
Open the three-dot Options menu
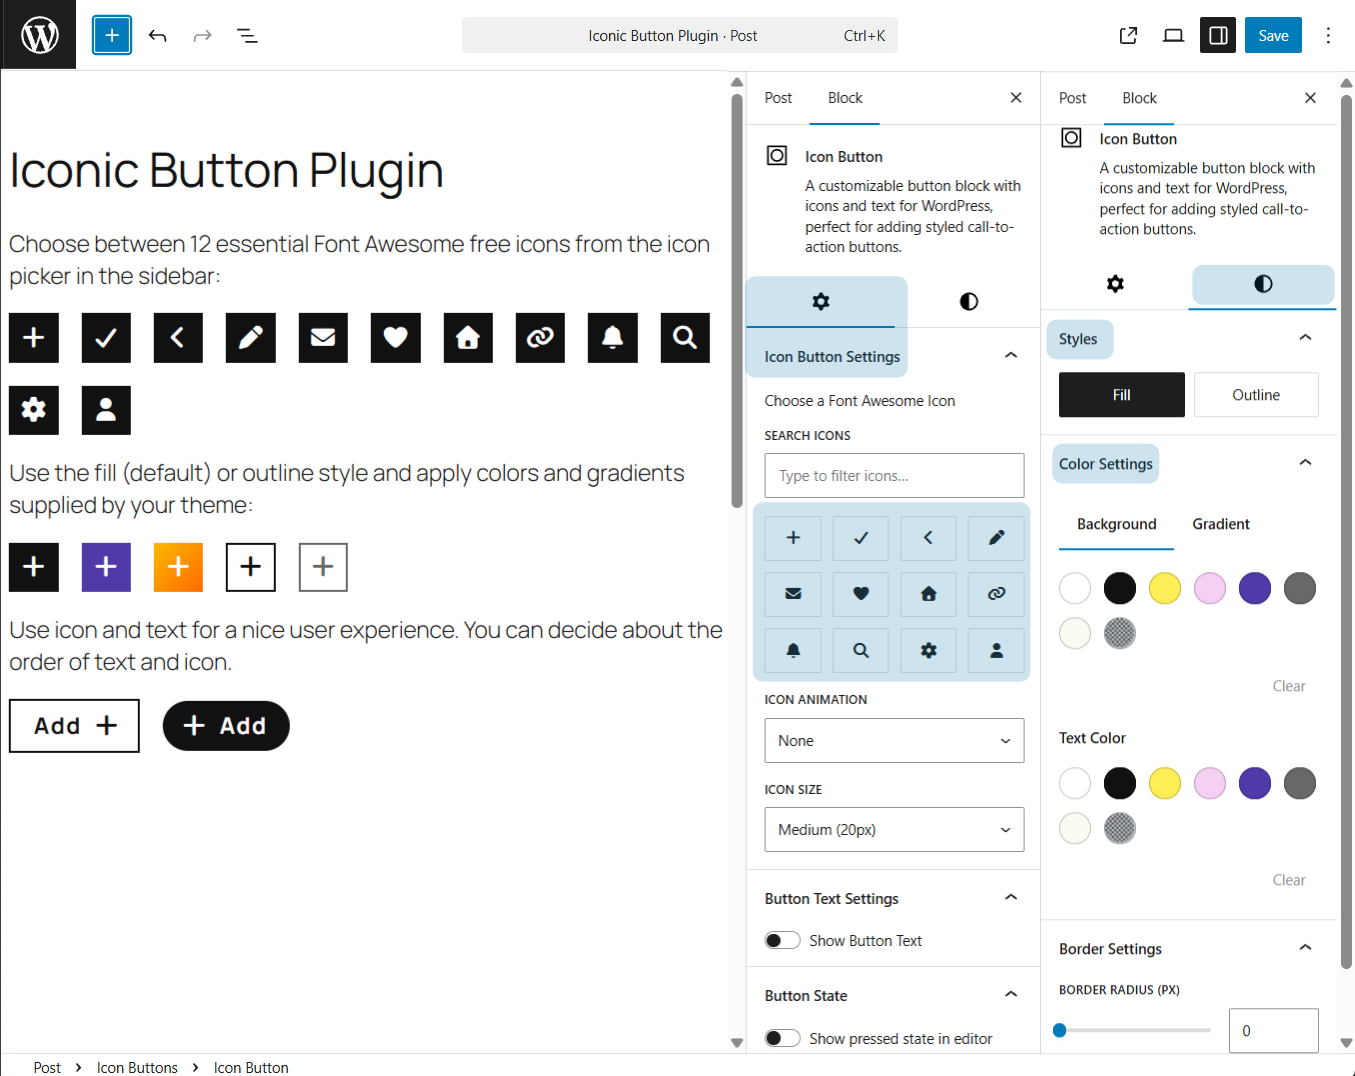[1328, 36]
